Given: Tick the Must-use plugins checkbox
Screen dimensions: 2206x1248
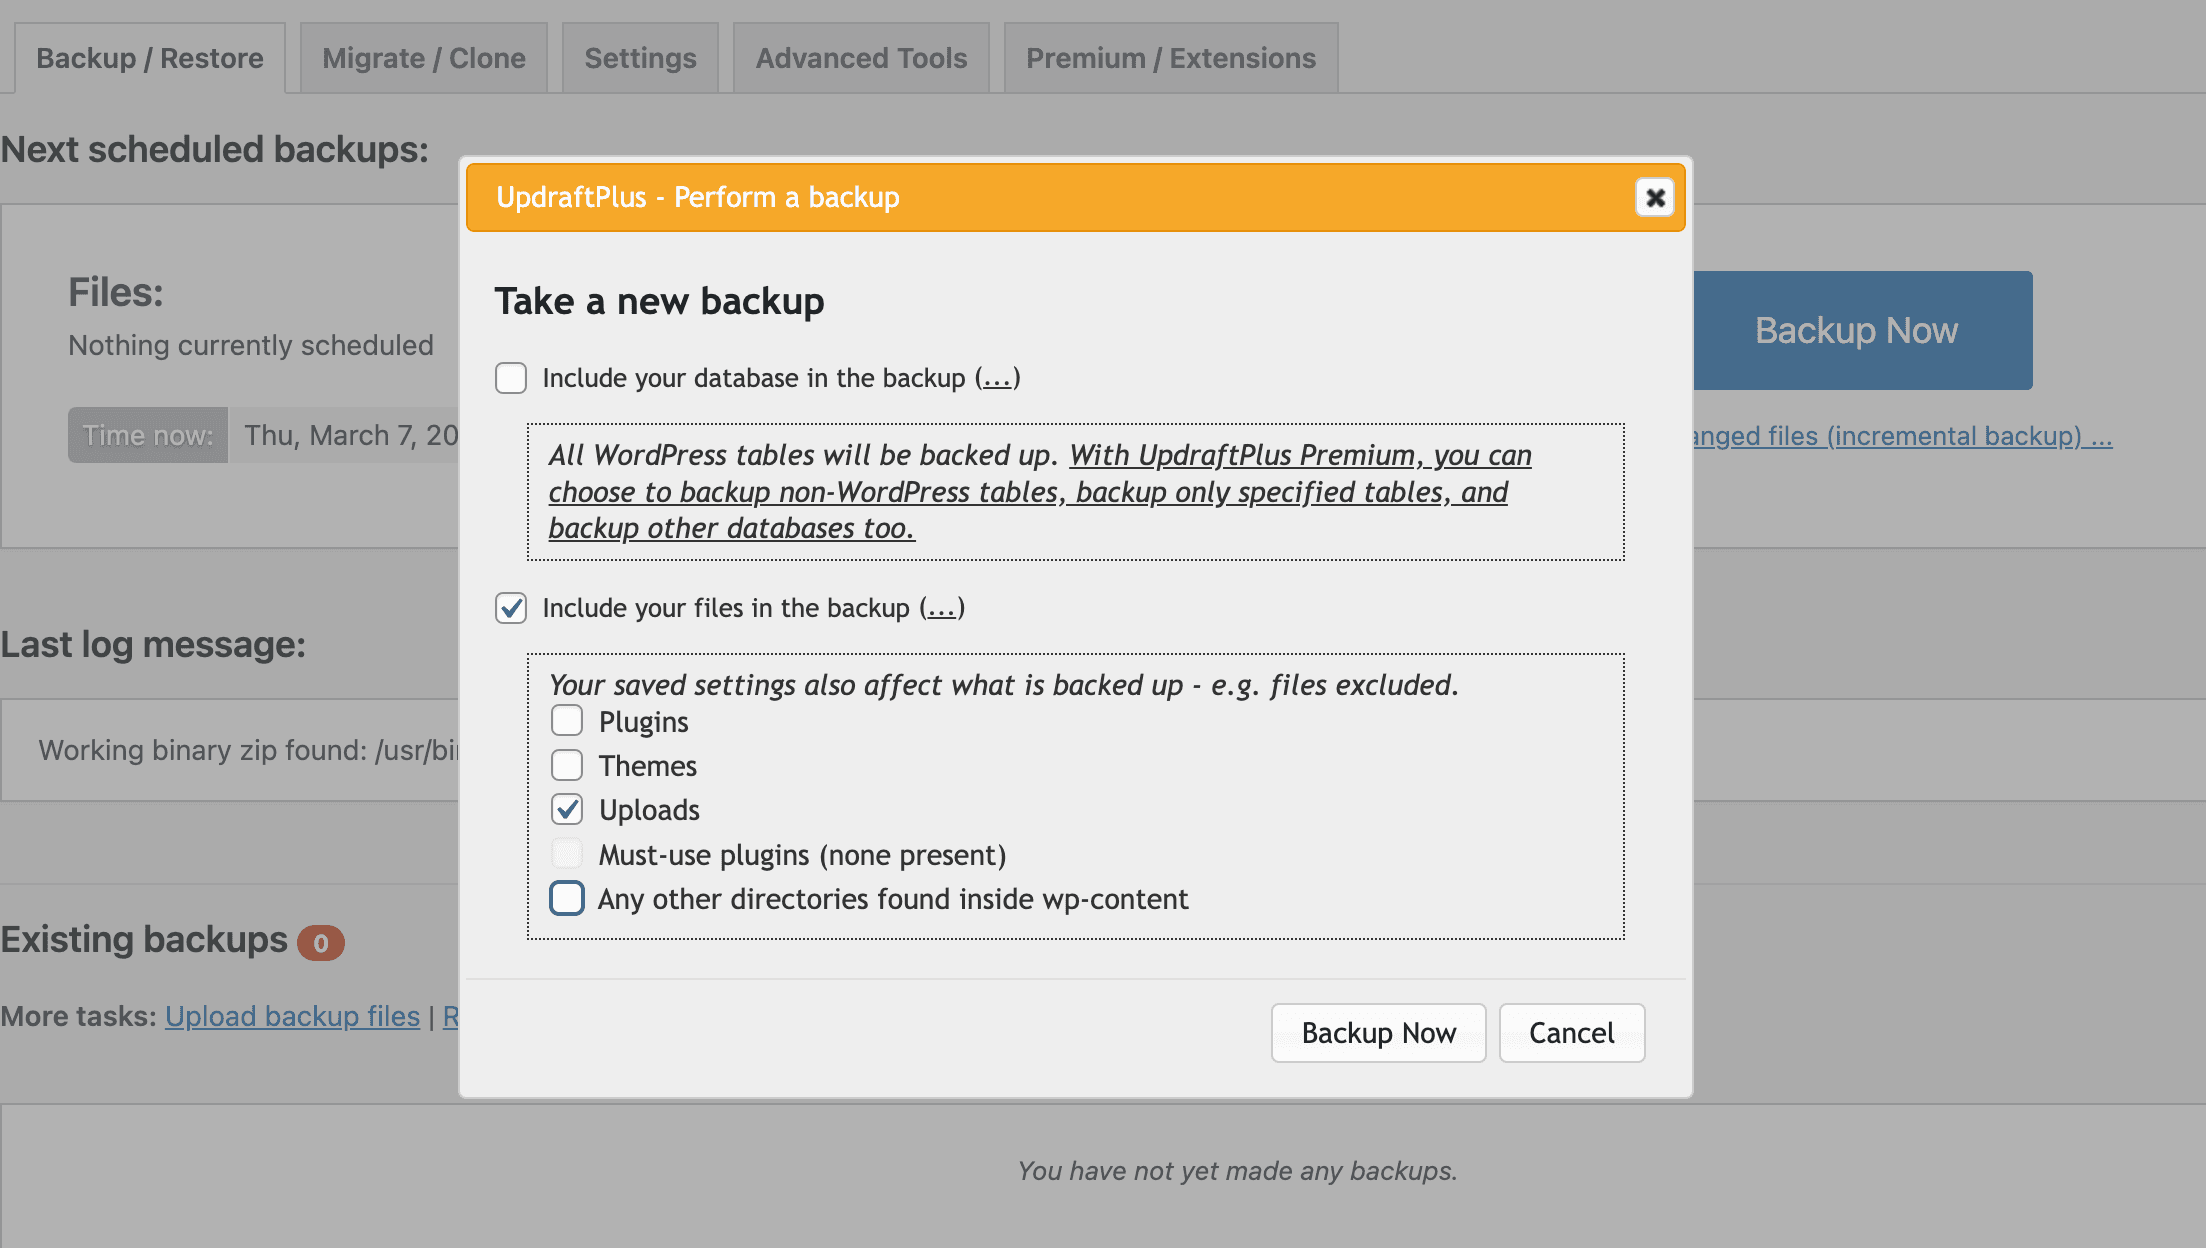Looking at the screenshot, I should coord(567,854).
